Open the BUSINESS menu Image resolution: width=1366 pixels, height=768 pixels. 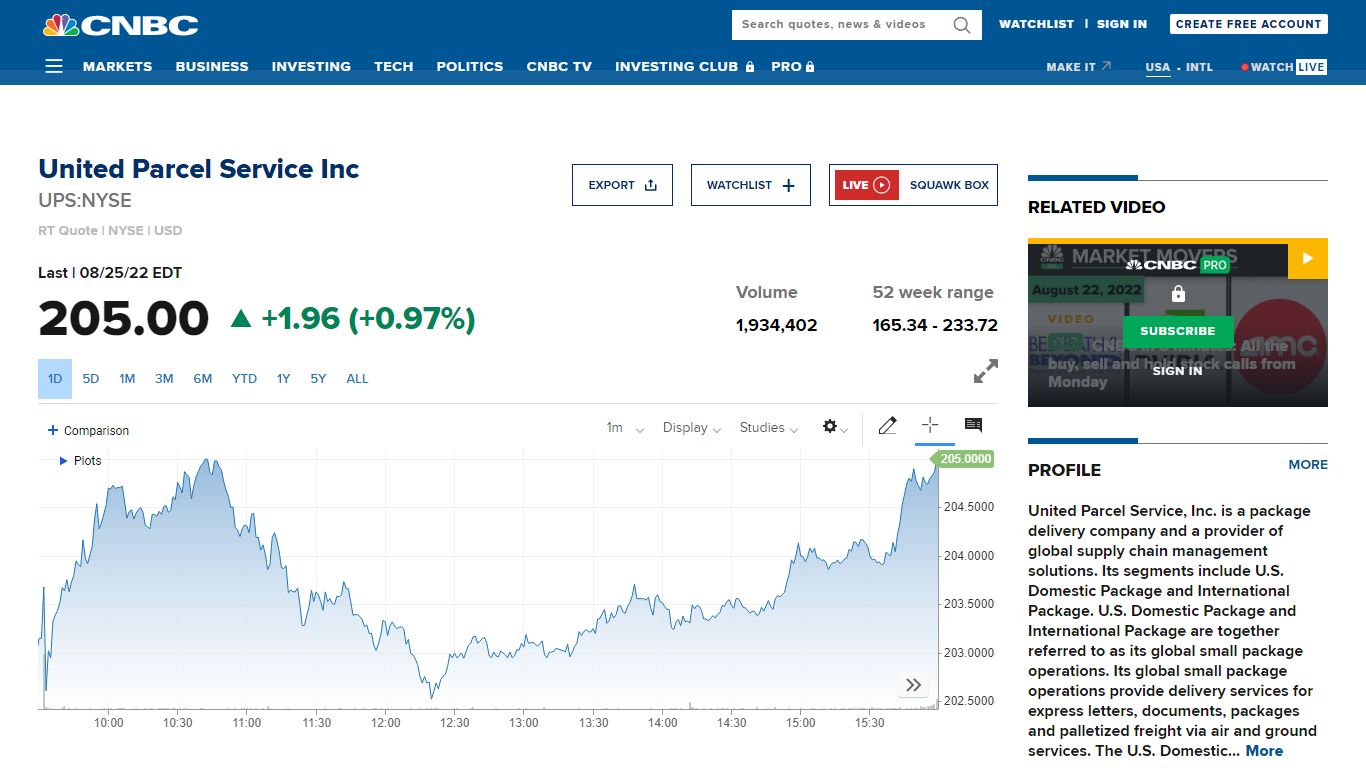pyautogui.click(x=212, y=67)
